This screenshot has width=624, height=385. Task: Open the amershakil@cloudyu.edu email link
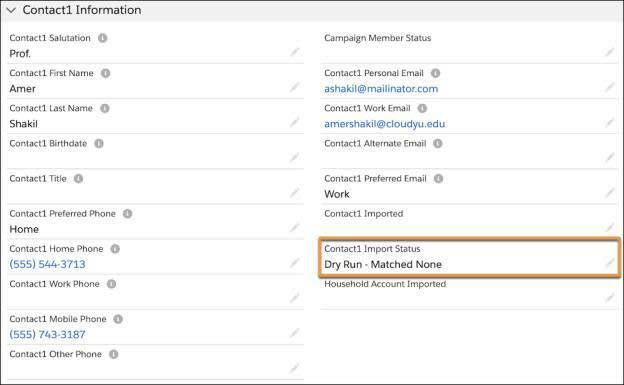point(384,124)
